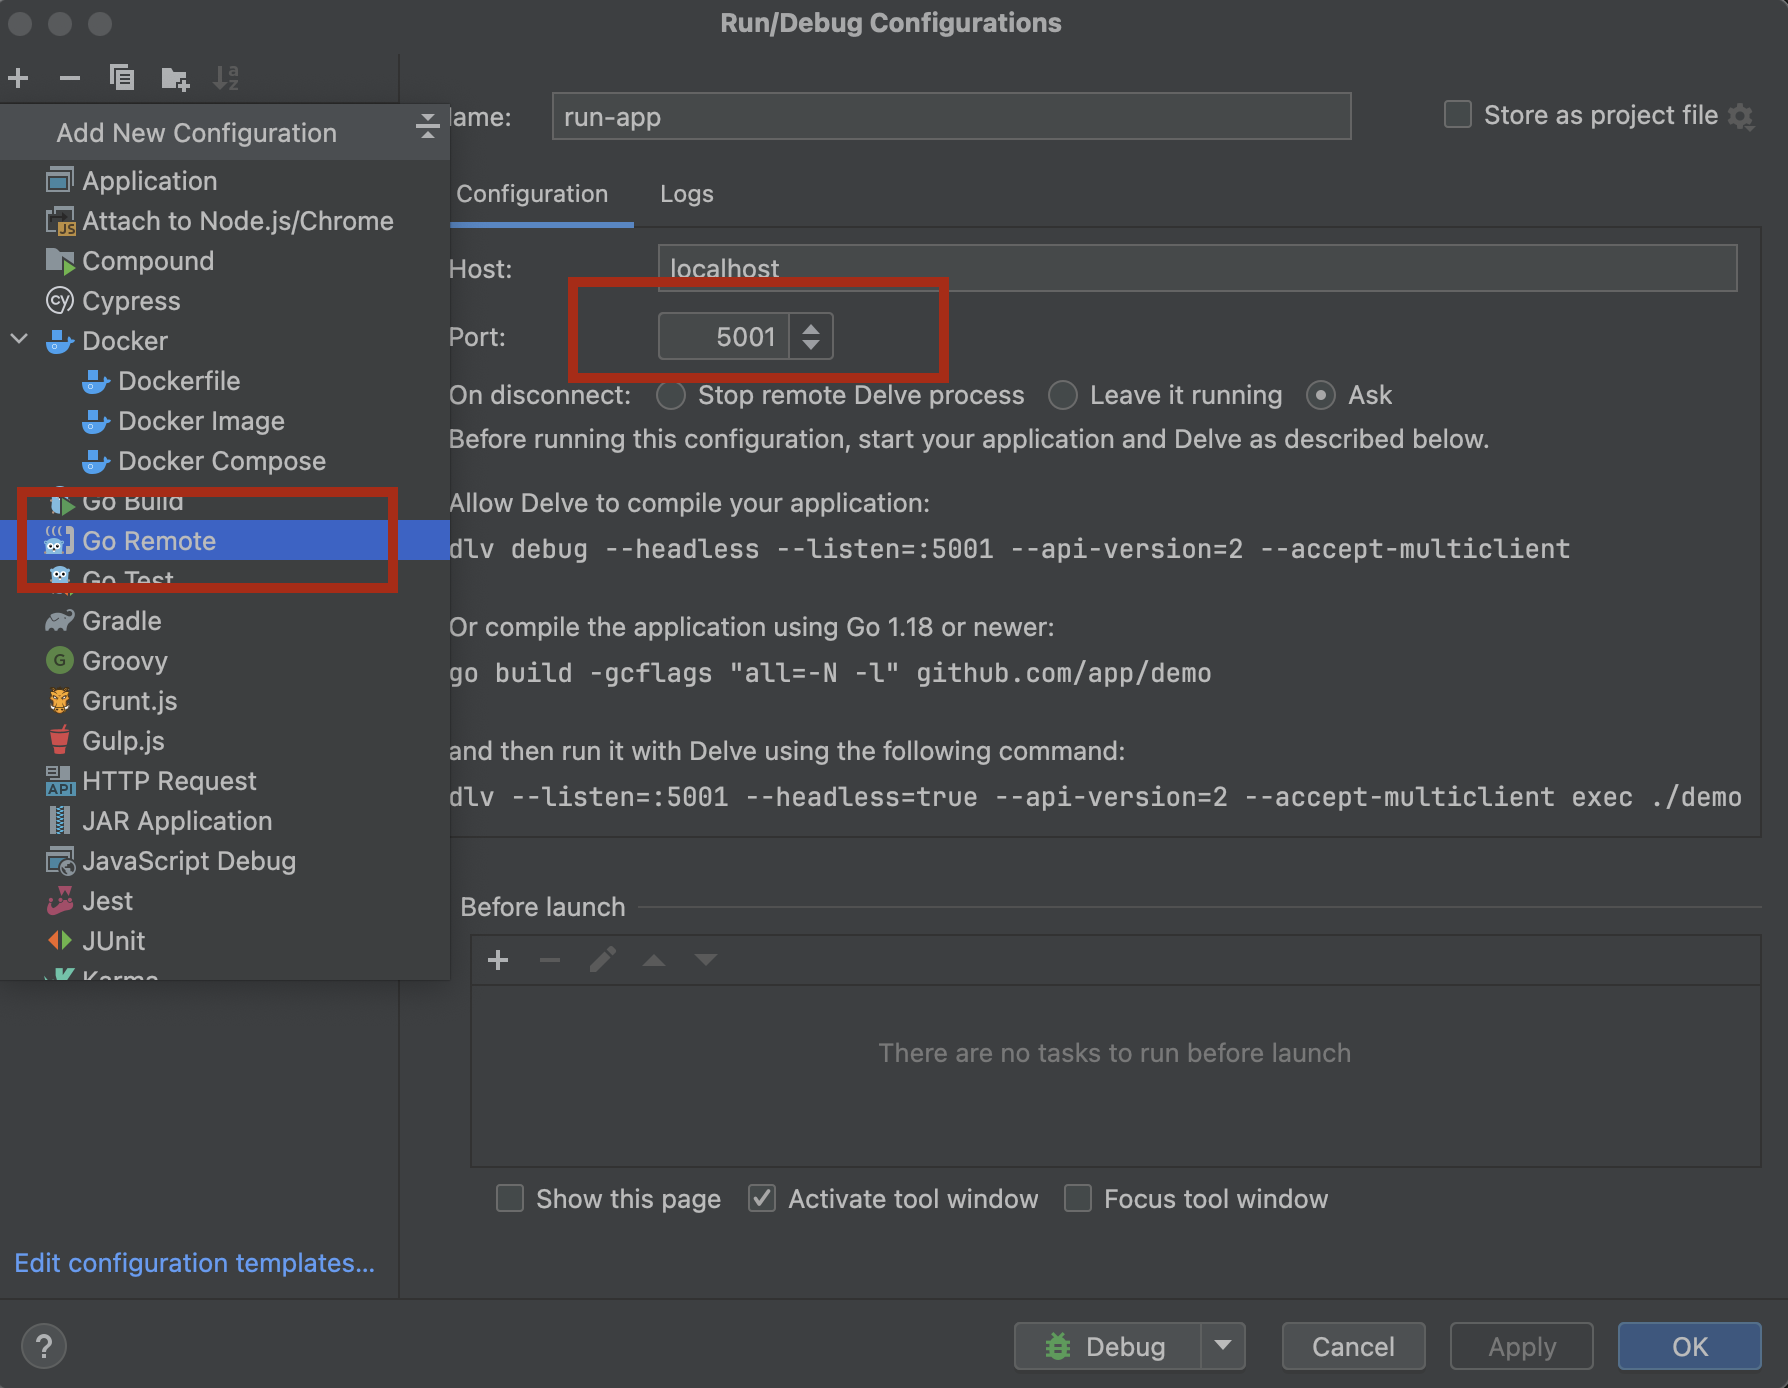Screen dimensions: 1788x1388
Task: Click the Copy Configuration icon
Action: (122, 78)
